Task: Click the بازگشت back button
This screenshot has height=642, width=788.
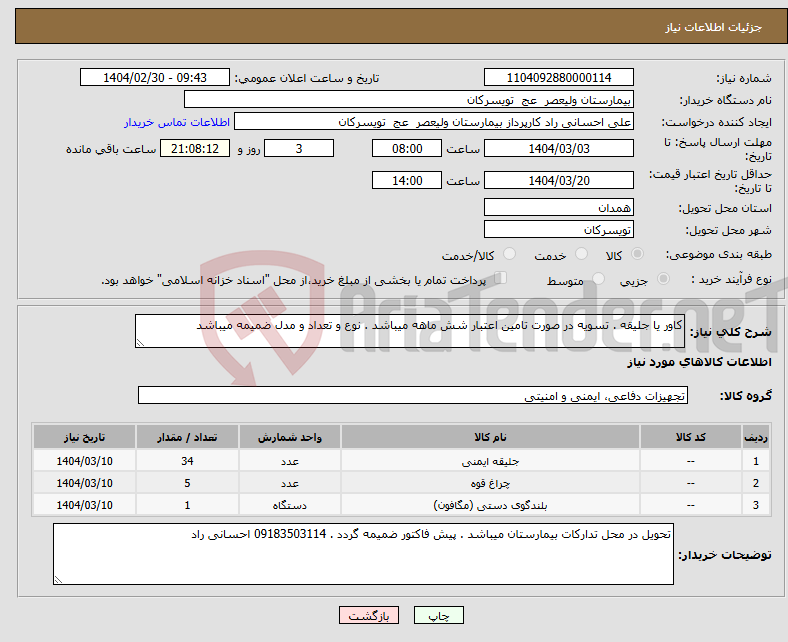Action: pyautogui.click(x=369, y=615)
